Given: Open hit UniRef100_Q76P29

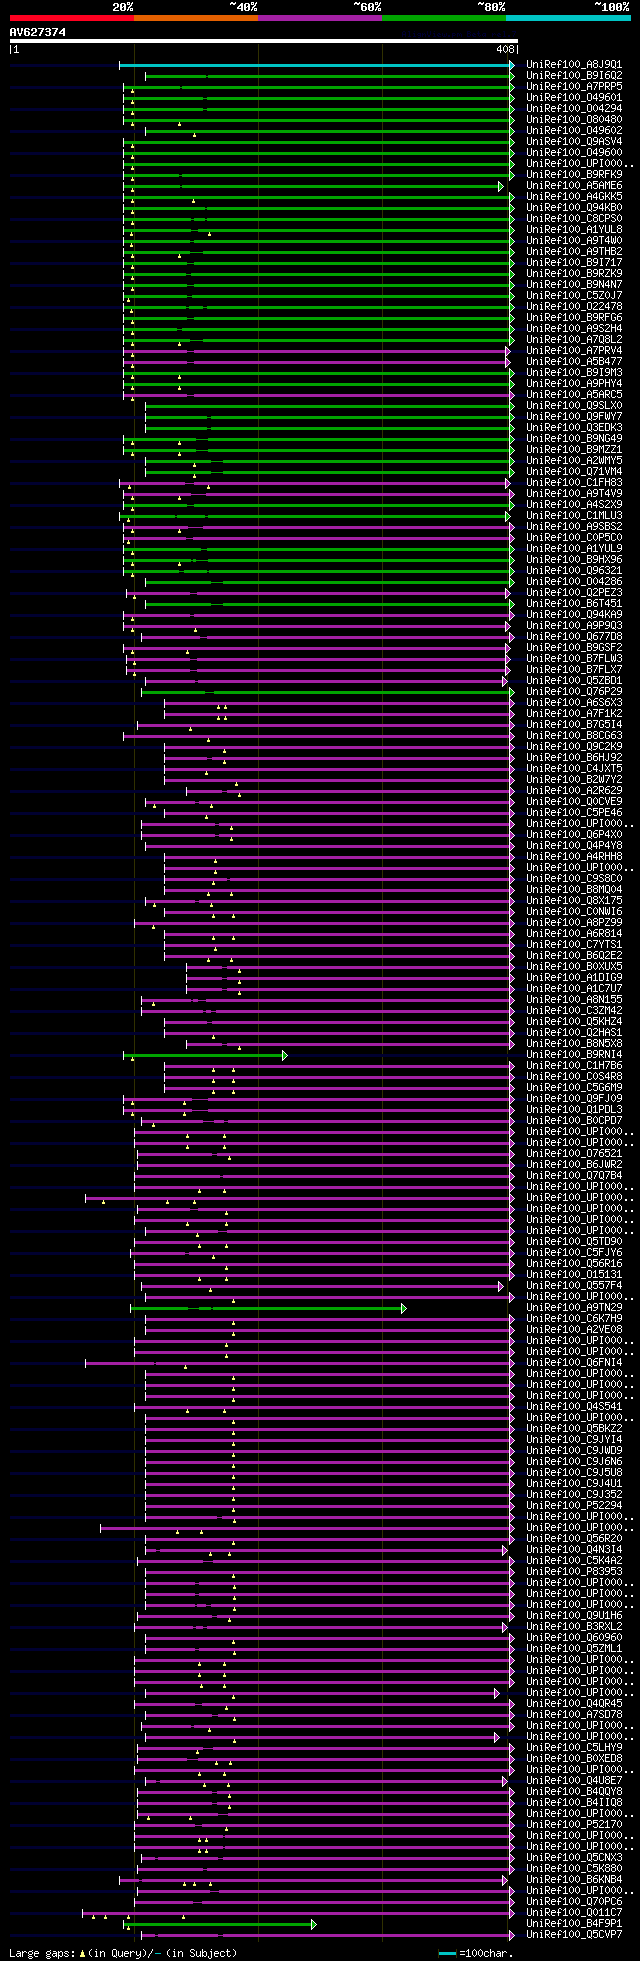Looking at the screenshot, I should click(x=574, y=692).
